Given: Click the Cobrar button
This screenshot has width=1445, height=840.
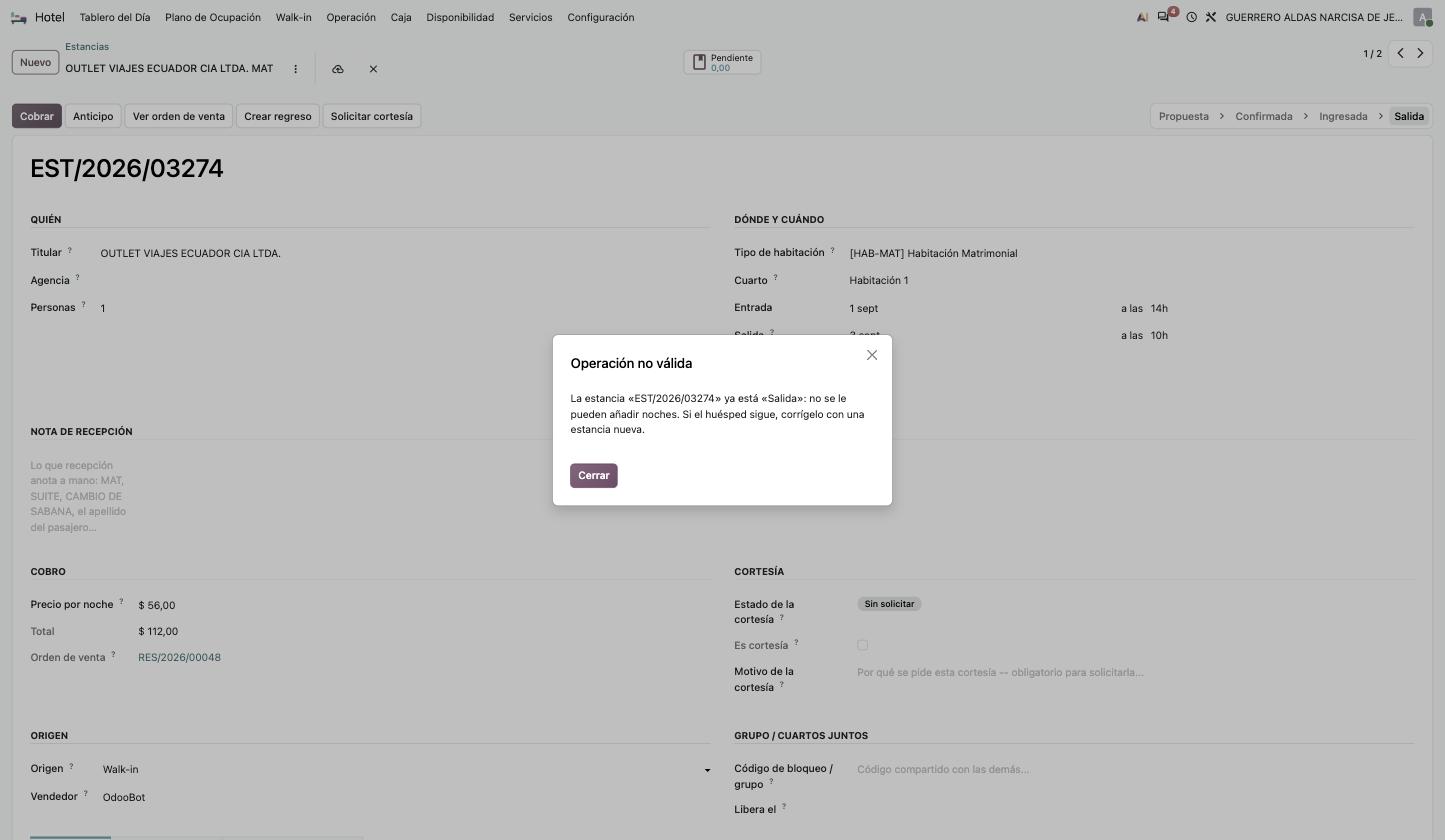Looking at the screenshot, I should click(x=37, y=116).
